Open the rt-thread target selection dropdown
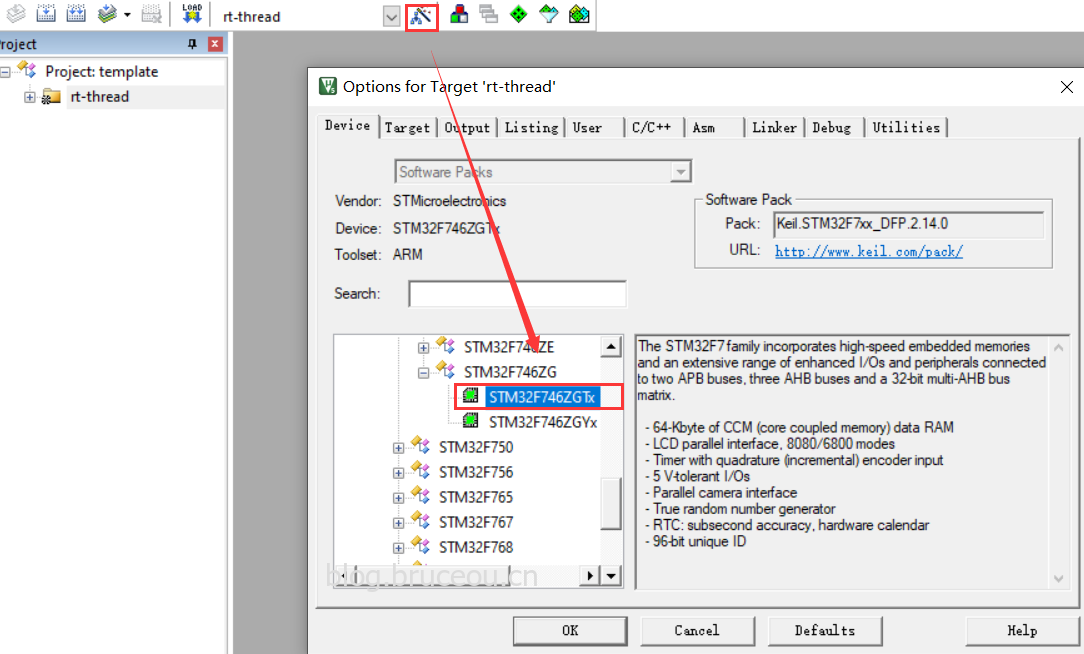 (392, 17)
